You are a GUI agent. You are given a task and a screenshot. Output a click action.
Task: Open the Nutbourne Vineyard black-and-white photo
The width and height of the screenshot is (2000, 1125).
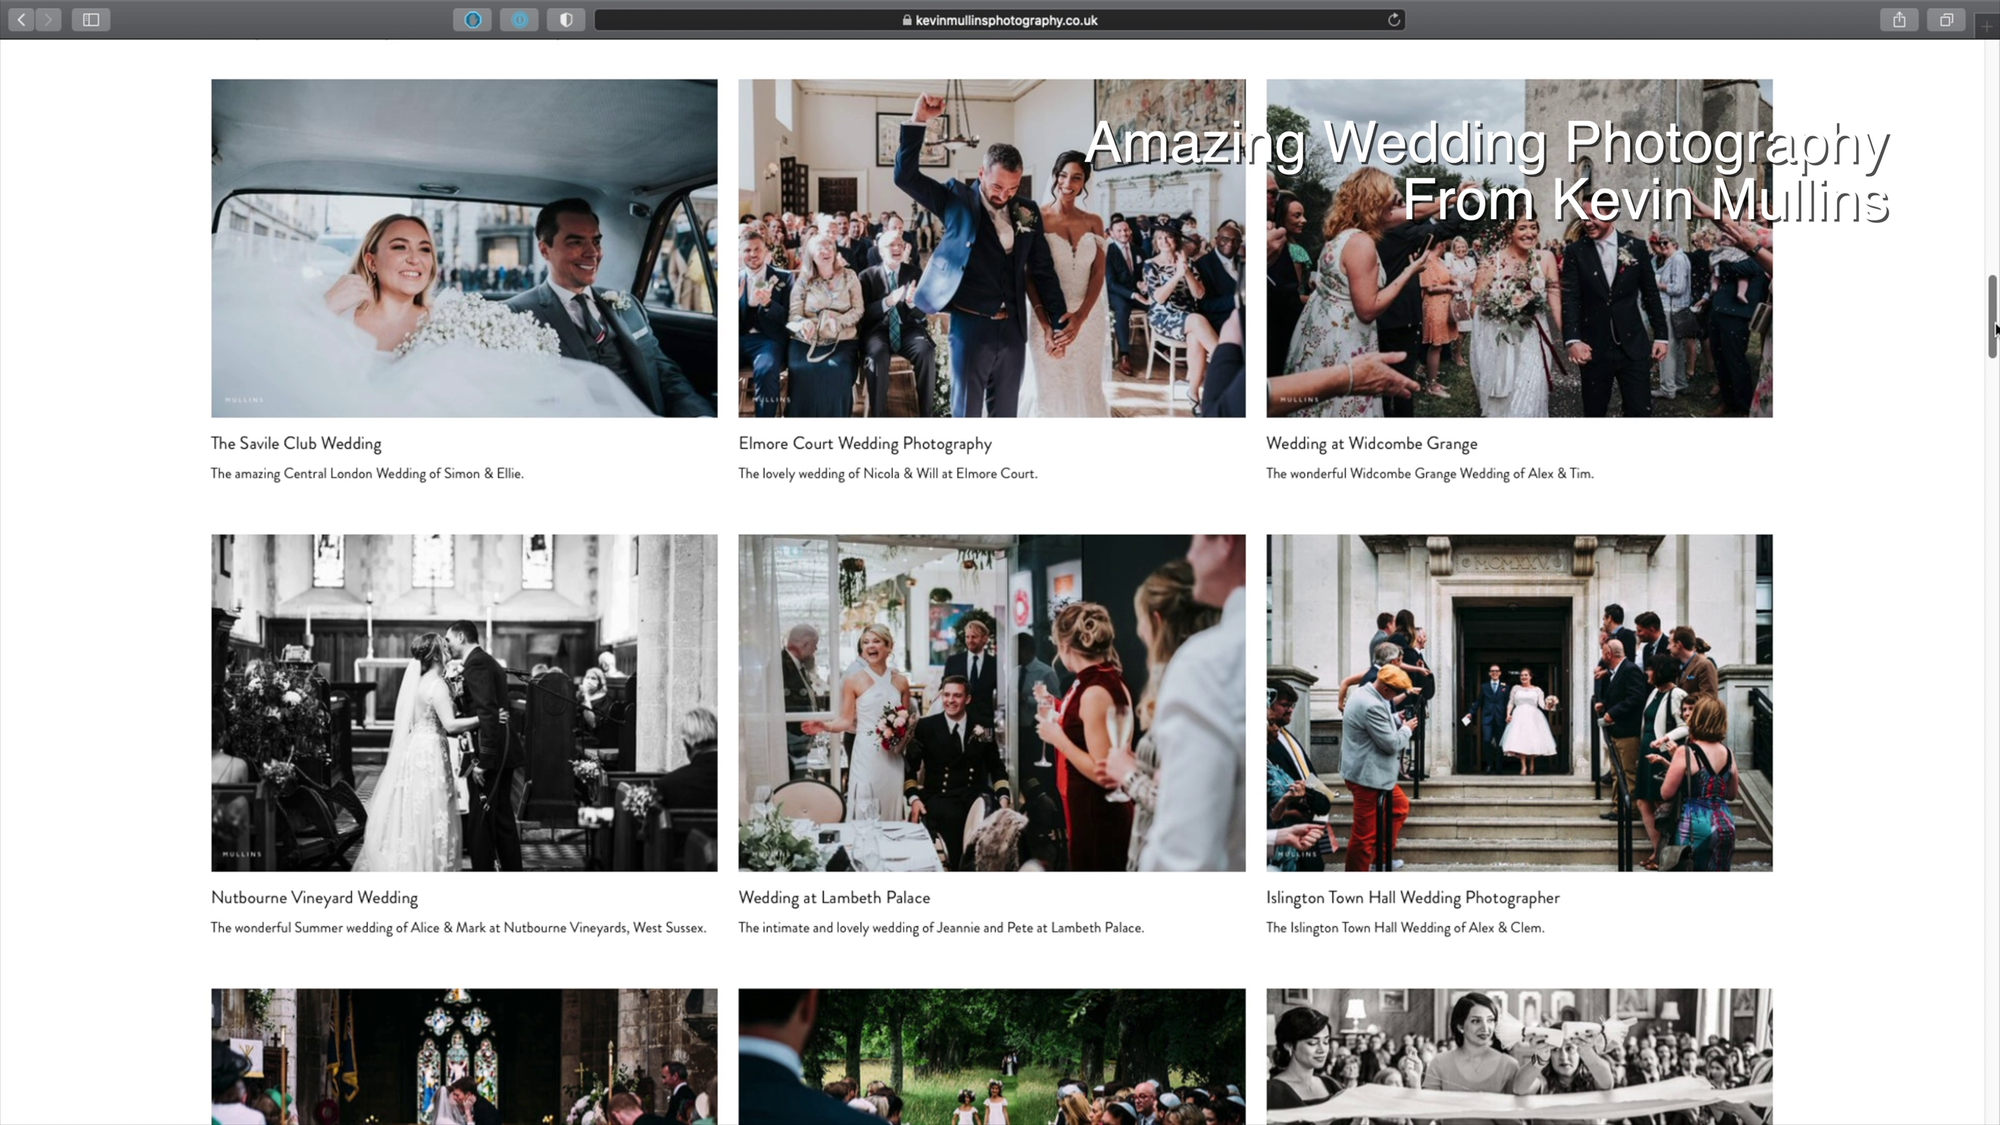[464, 702]
